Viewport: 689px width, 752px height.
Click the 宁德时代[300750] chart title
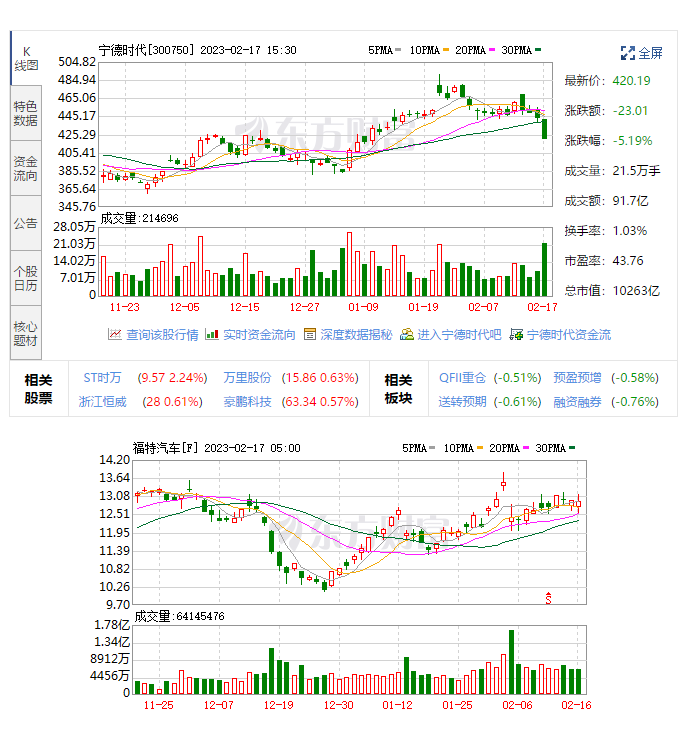click(147, 50)
